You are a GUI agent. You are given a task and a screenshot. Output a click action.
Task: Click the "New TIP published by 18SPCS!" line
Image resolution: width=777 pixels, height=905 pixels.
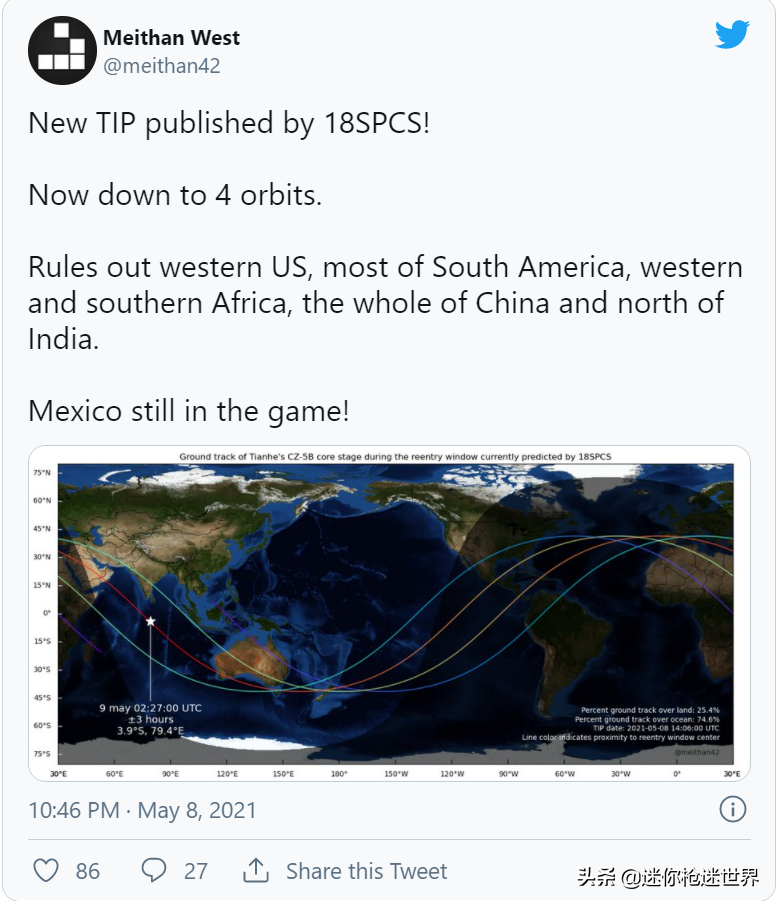click(229, 123)
